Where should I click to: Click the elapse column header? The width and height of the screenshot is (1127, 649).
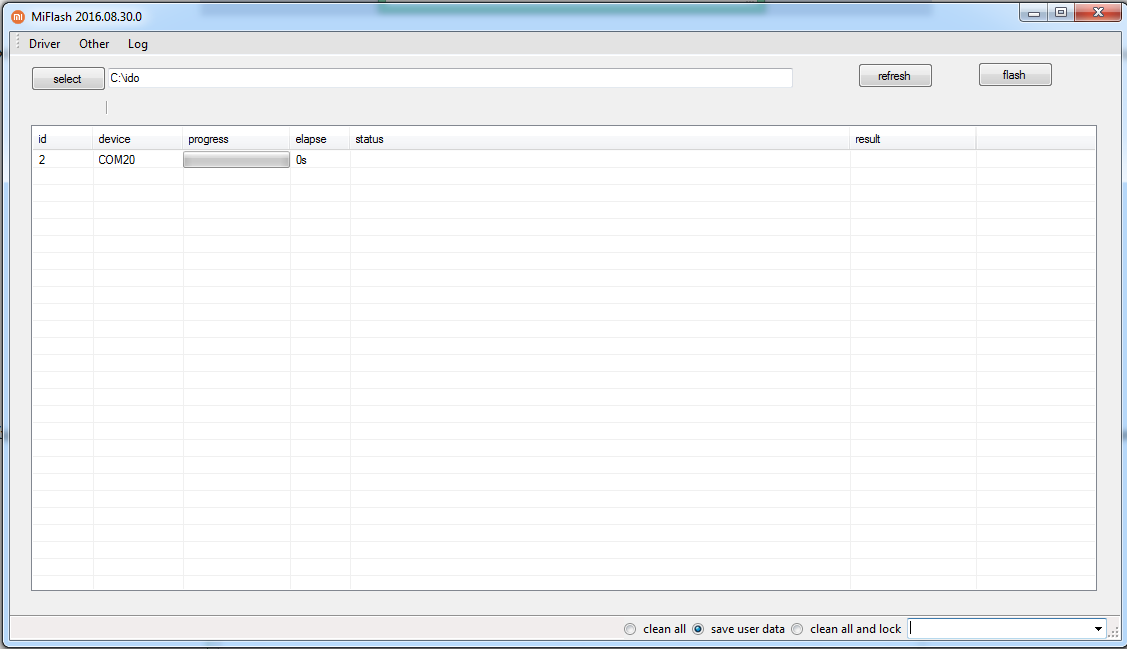click(x=320, y=139)
